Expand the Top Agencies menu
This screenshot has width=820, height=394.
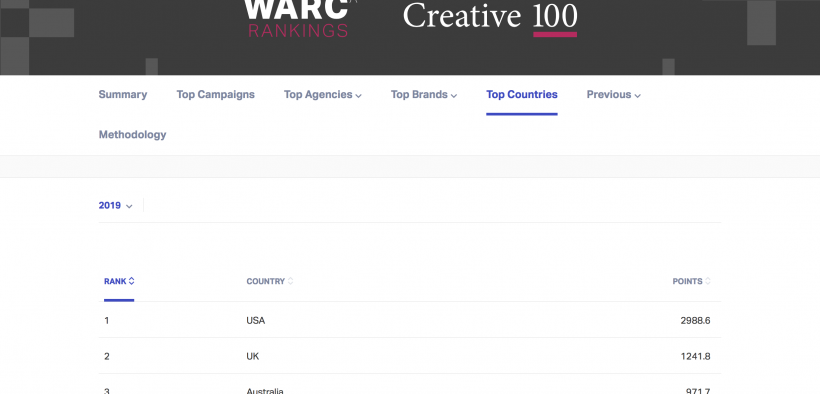pyautogui.click(x=323, y=95)
